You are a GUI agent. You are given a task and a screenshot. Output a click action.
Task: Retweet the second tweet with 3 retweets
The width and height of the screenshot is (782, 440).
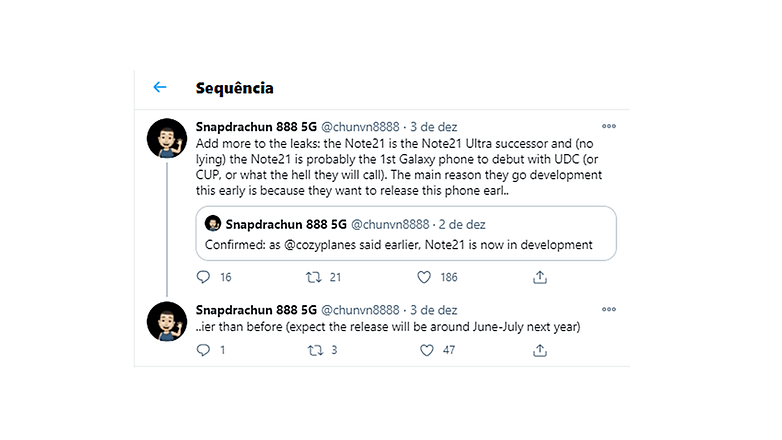click(x=315, y=350)
